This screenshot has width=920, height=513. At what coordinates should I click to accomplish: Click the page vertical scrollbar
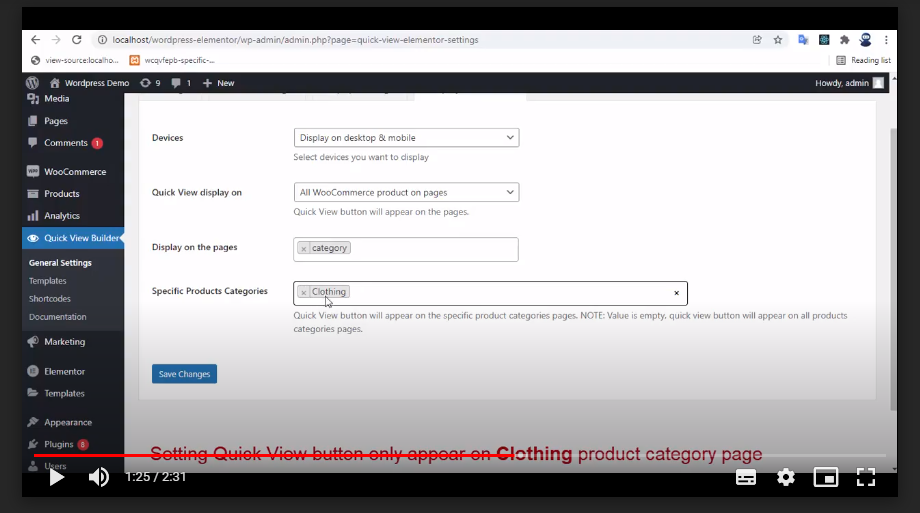tap(894, 269)
